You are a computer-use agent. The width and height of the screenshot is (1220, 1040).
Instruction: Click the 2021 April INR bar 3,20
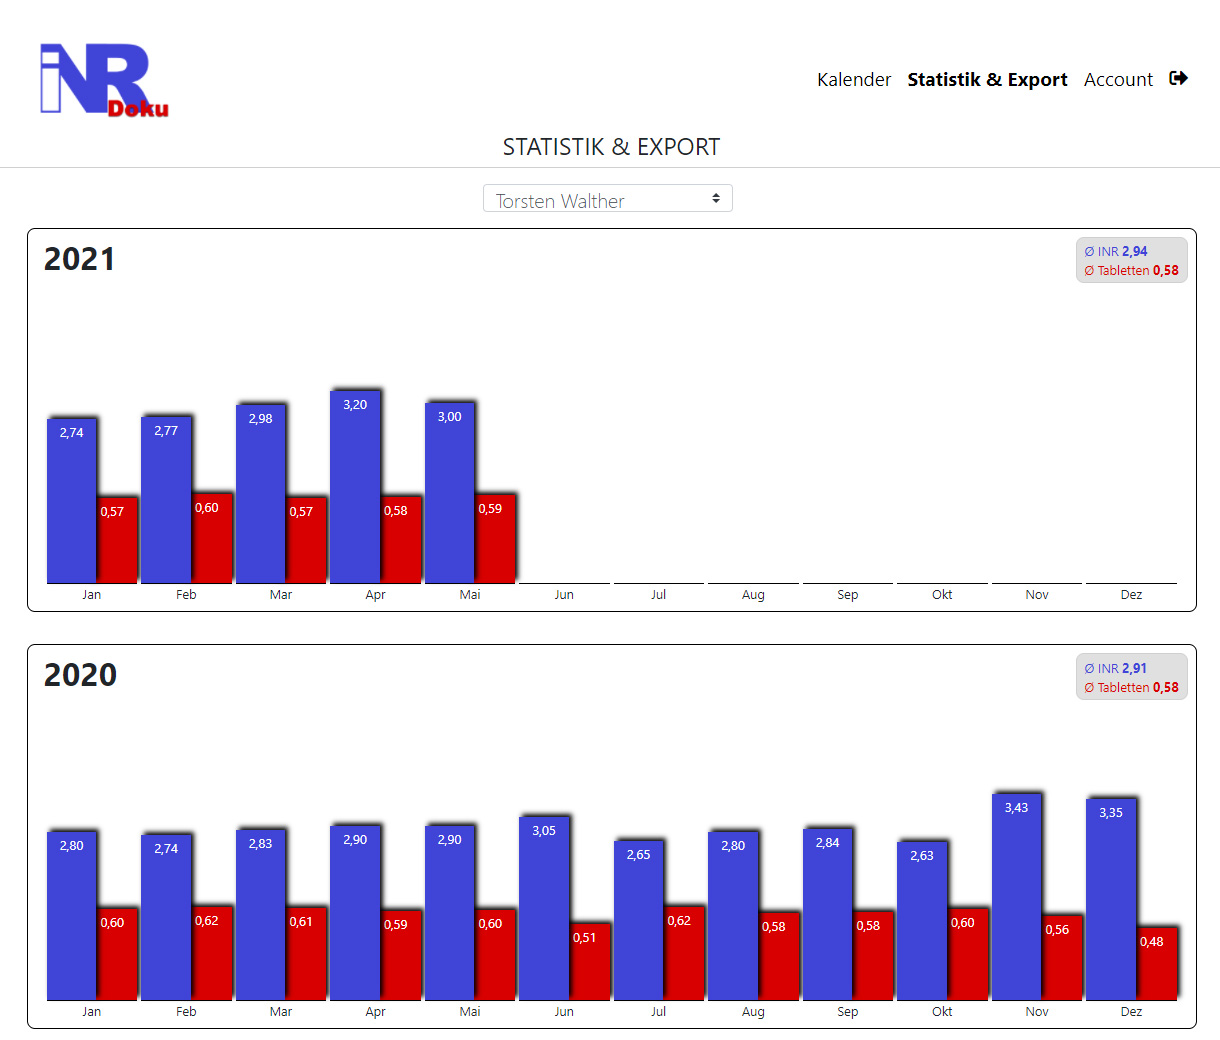(355, 487)
